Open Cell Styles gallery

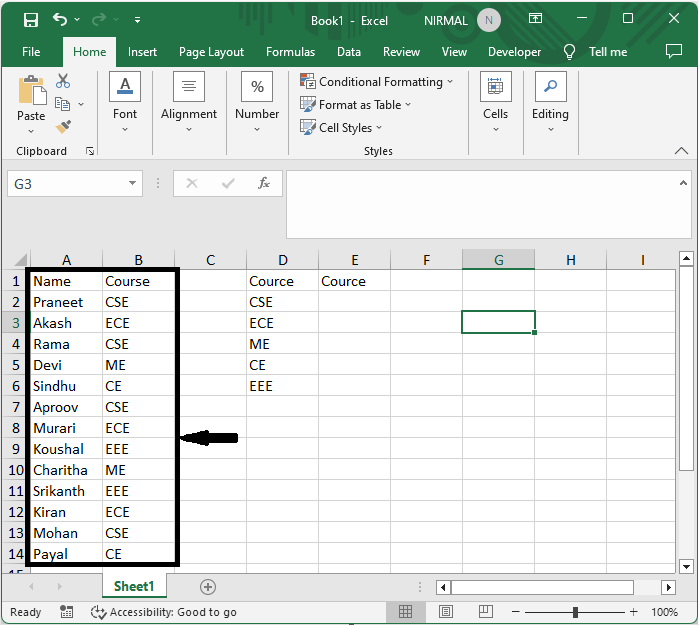pos(341,128)
